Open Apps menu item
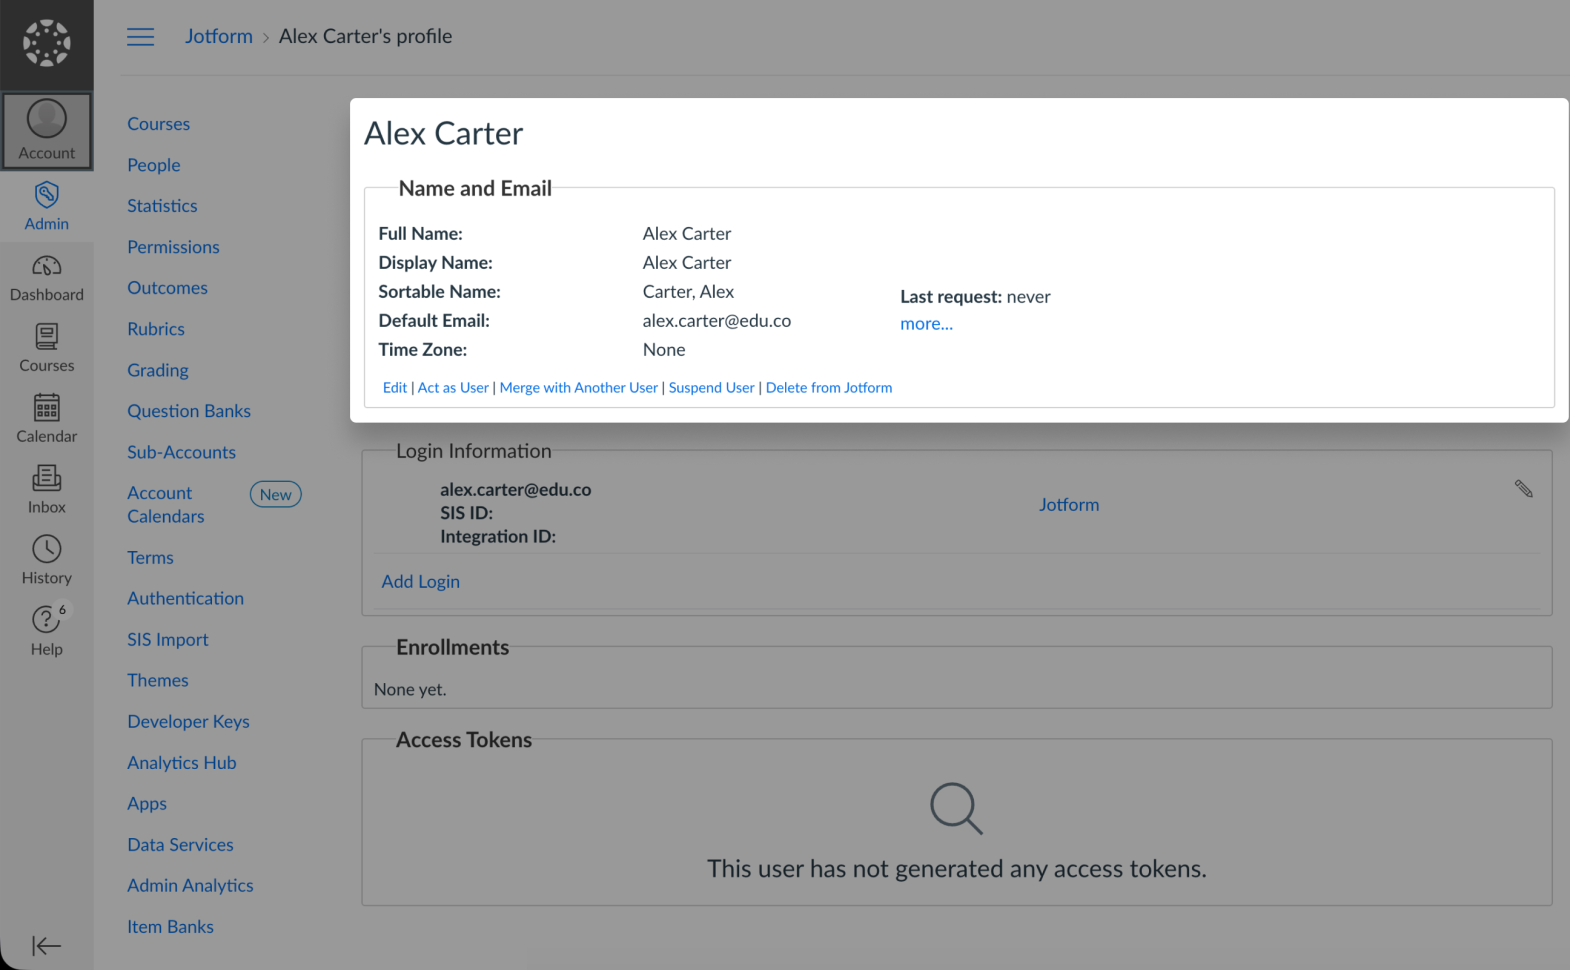1570x970 pixels. [147, 804]
